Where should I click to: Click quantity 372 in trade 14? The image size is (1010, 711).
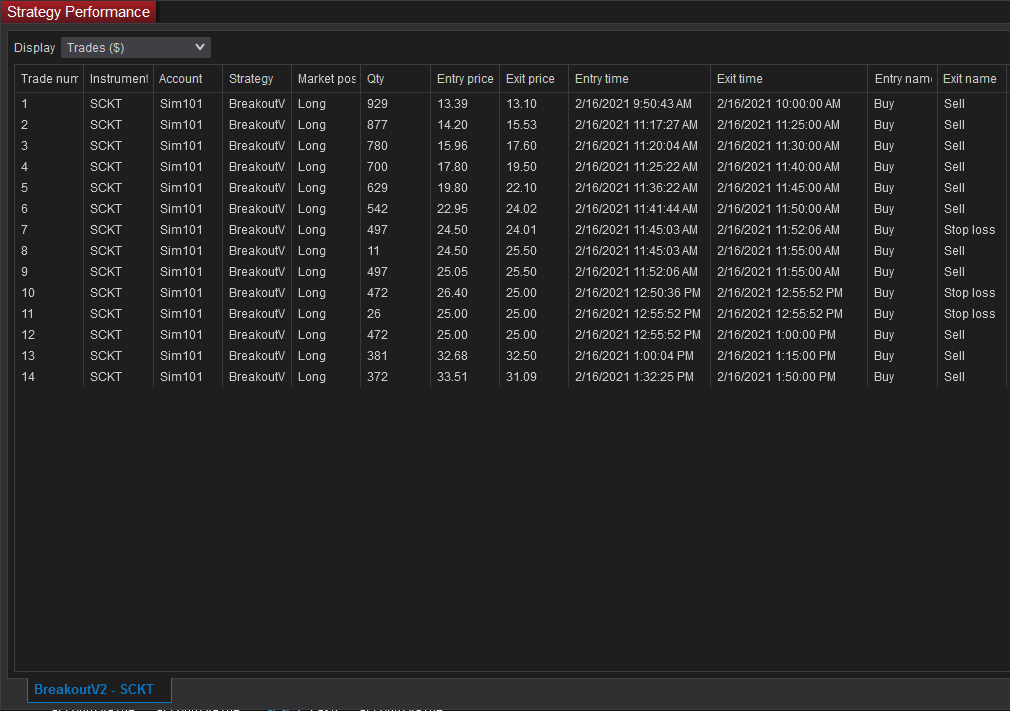[x=377, y=377]
